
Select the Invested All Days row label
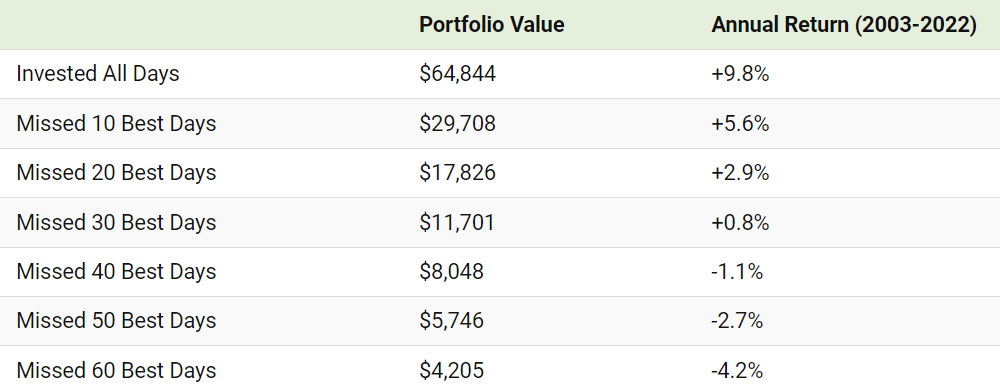pyautogui.click(x=98, y=73)
